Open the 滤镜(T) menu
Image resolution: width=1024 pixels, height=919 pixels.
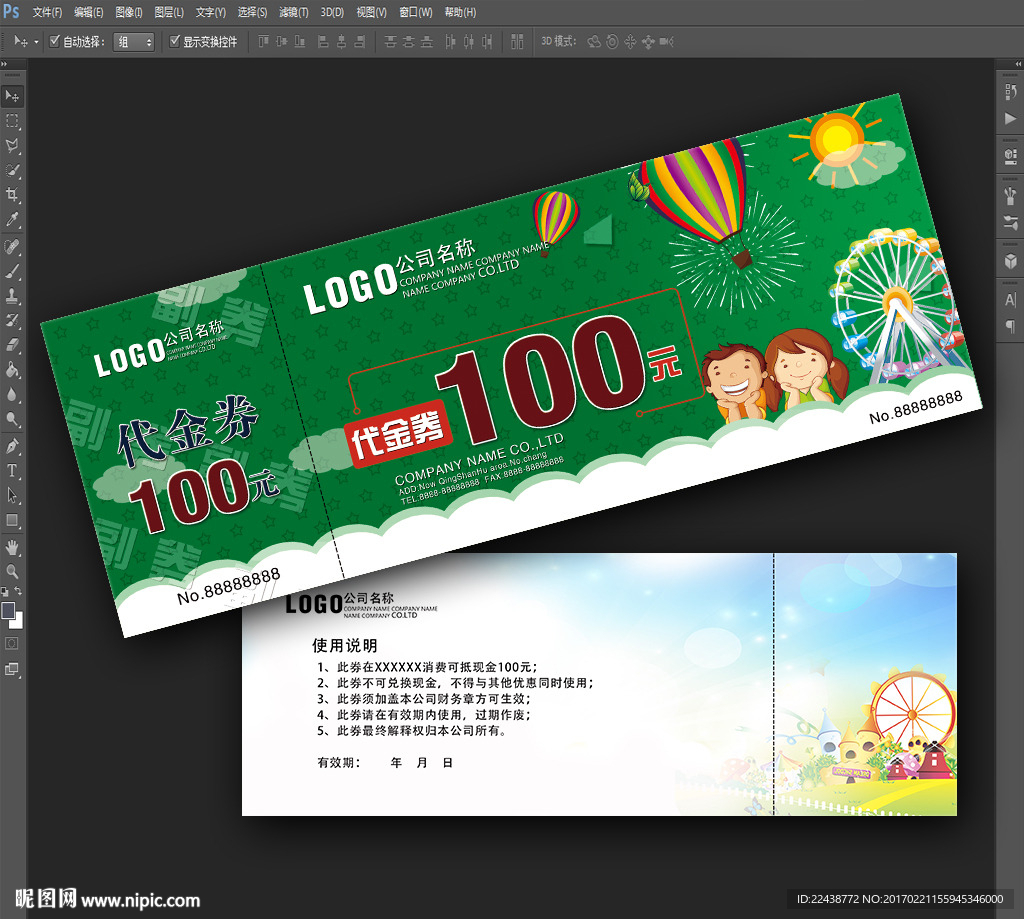click(x=294, y=12)
